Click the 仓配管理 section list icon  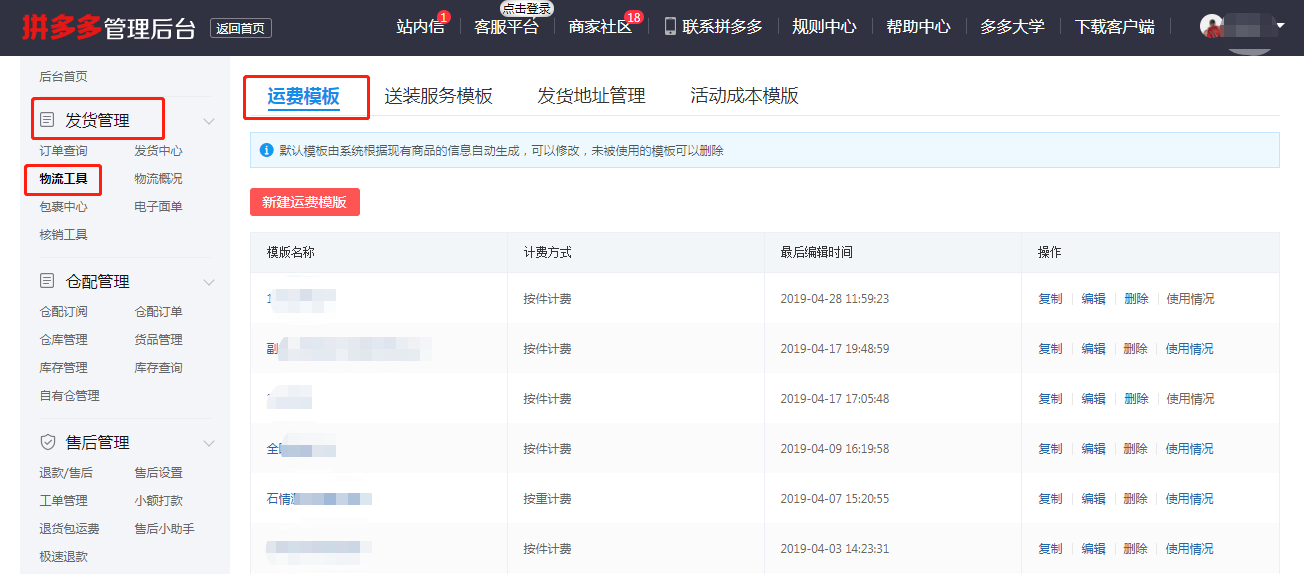click(47, 281)
